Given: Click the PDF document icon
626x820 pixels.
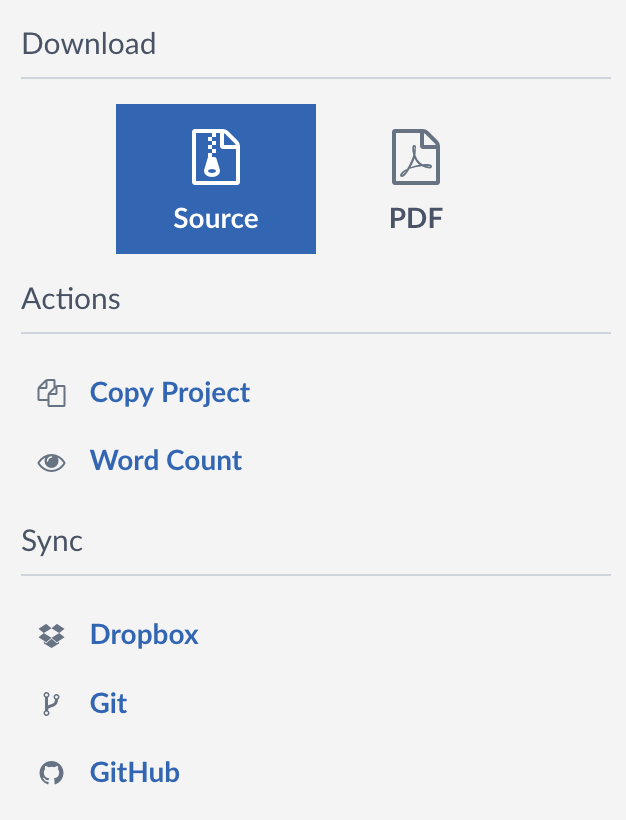Looking at the screenshot, I should (x=416, y=157).
